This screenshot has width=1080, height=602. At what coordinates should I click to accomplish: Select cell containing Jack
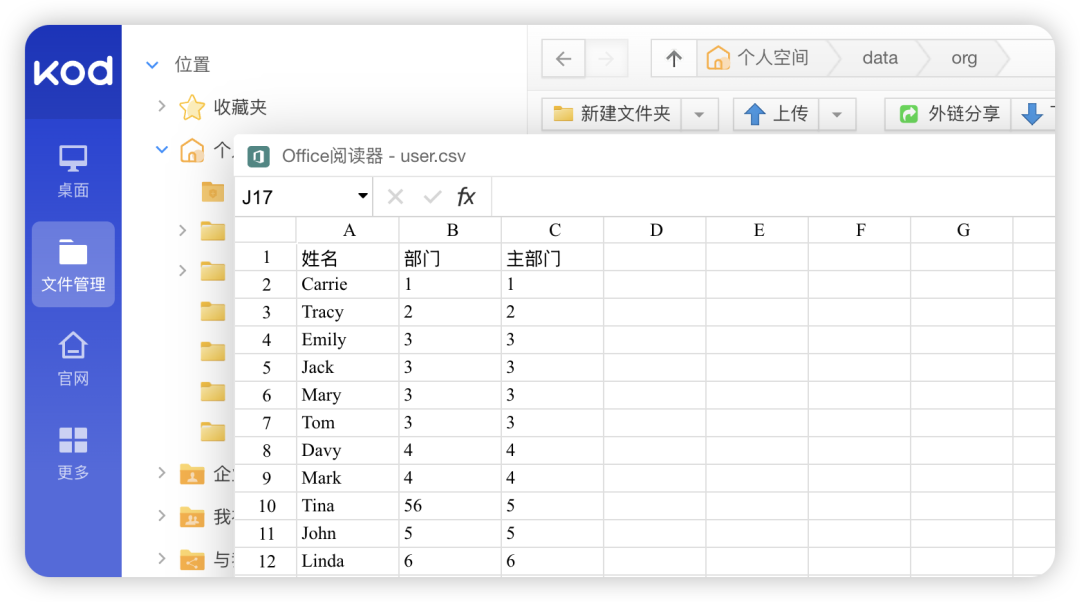point(348,367)
